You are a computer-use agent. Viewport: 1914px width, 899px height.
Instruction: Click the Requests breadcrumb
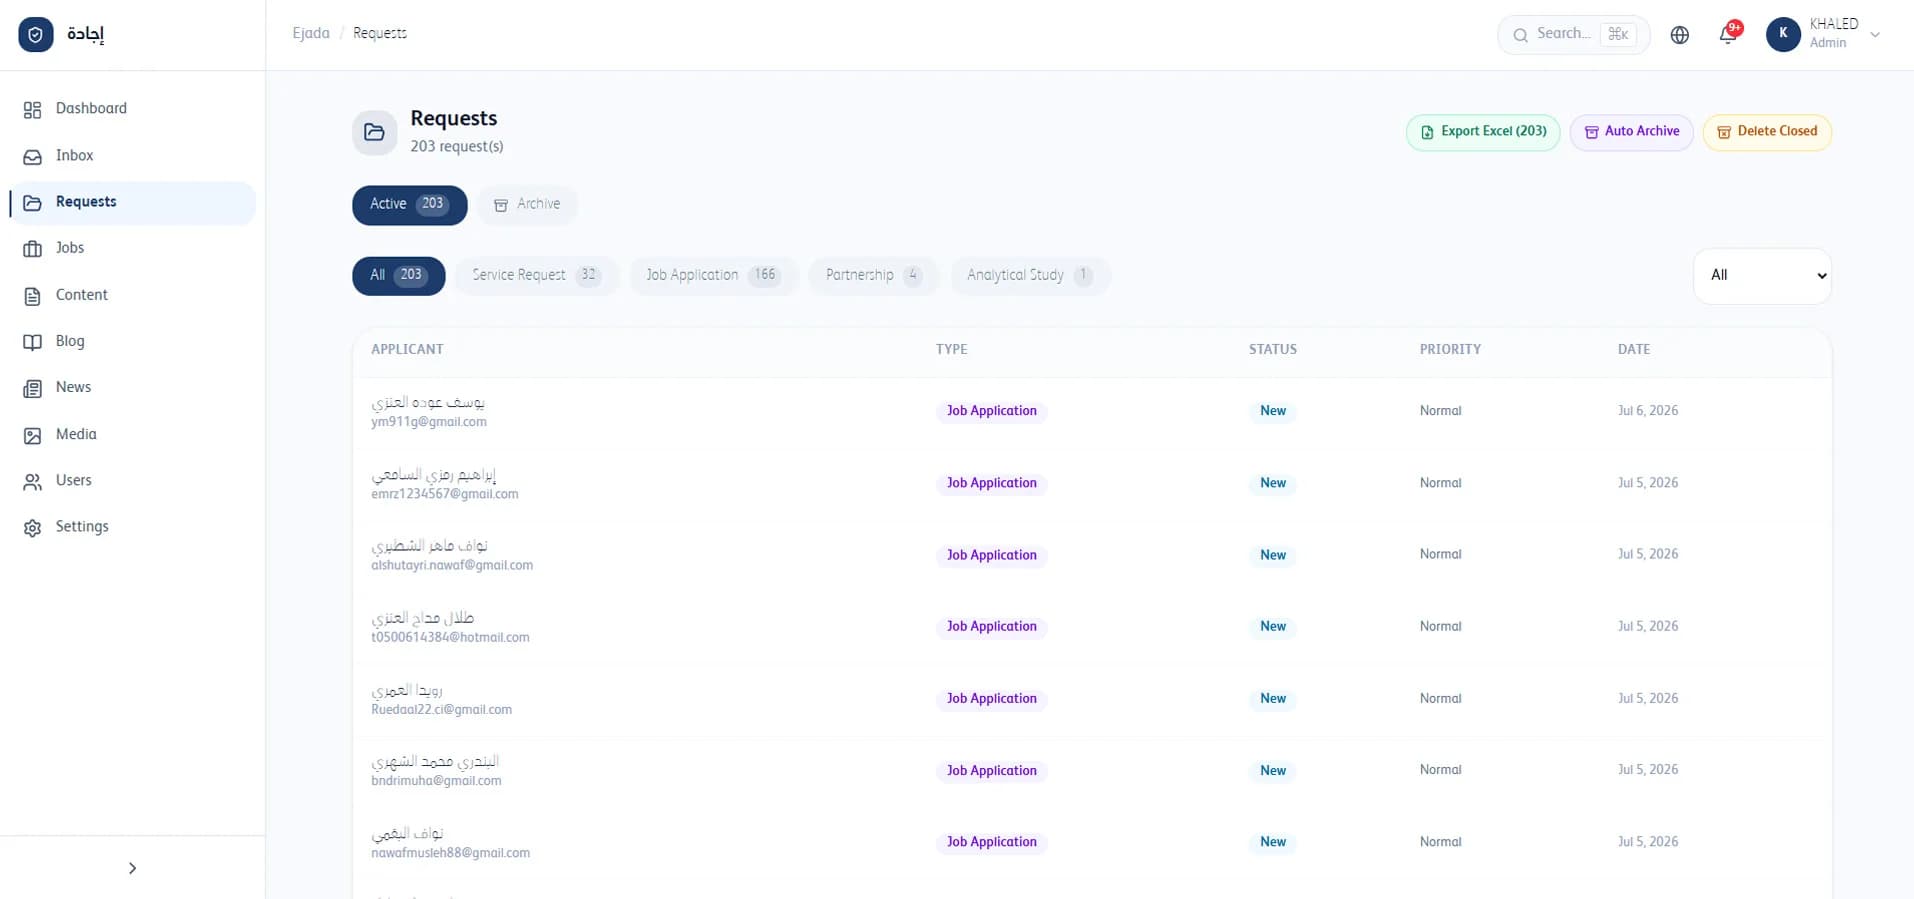point(380,33)
